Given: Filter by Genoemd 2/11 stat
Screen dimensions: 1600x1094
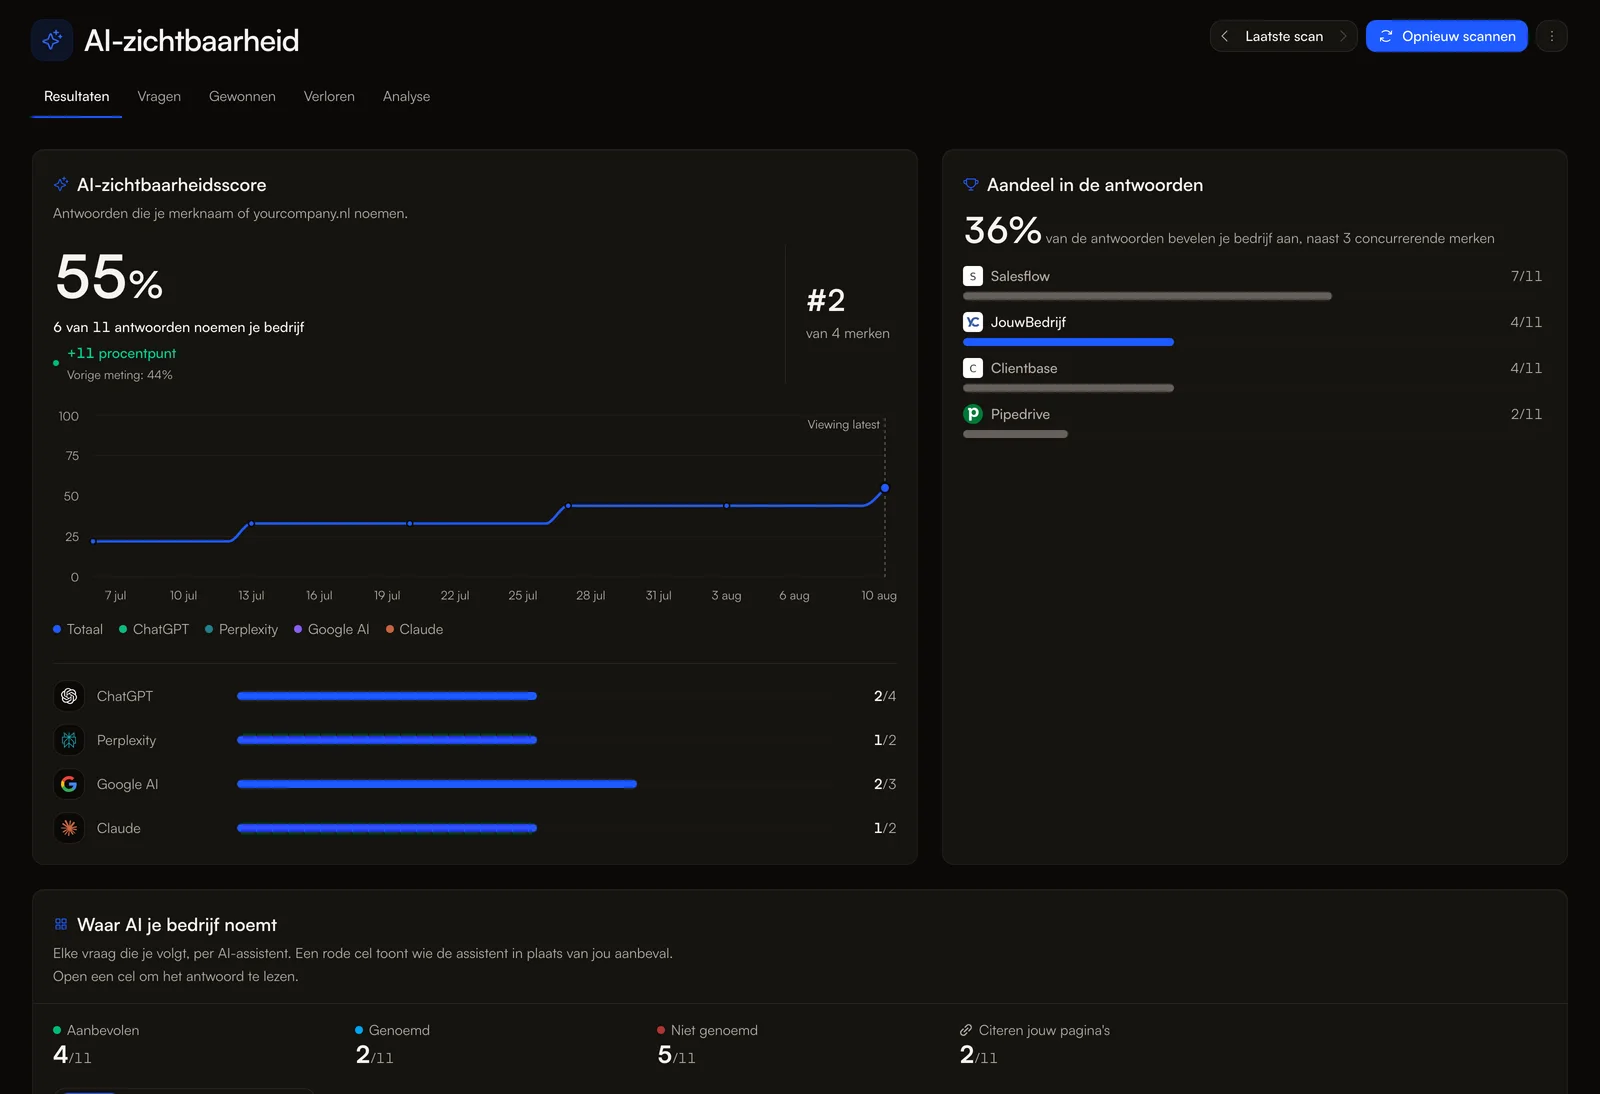Looking at the screenshot, I should (392, 1044).
